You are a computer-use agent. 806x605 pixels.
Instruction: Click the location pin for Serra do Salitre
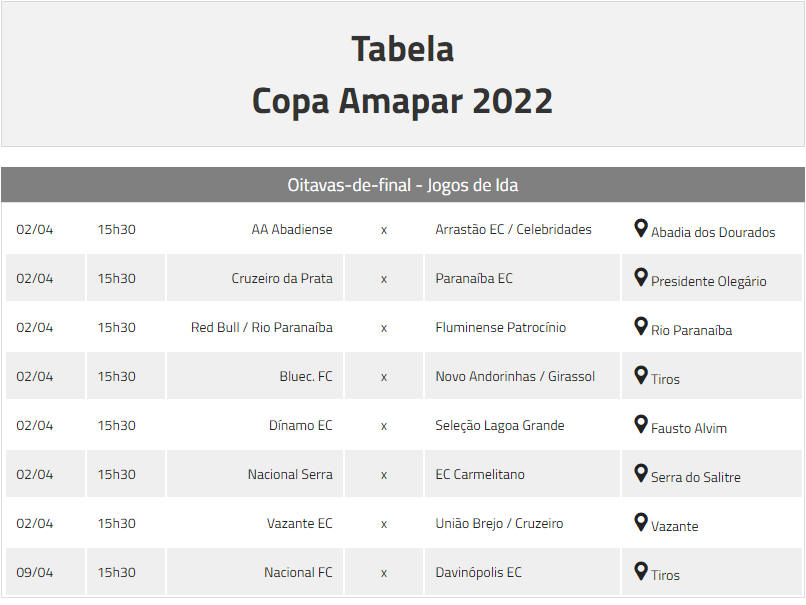coord(640,473)
